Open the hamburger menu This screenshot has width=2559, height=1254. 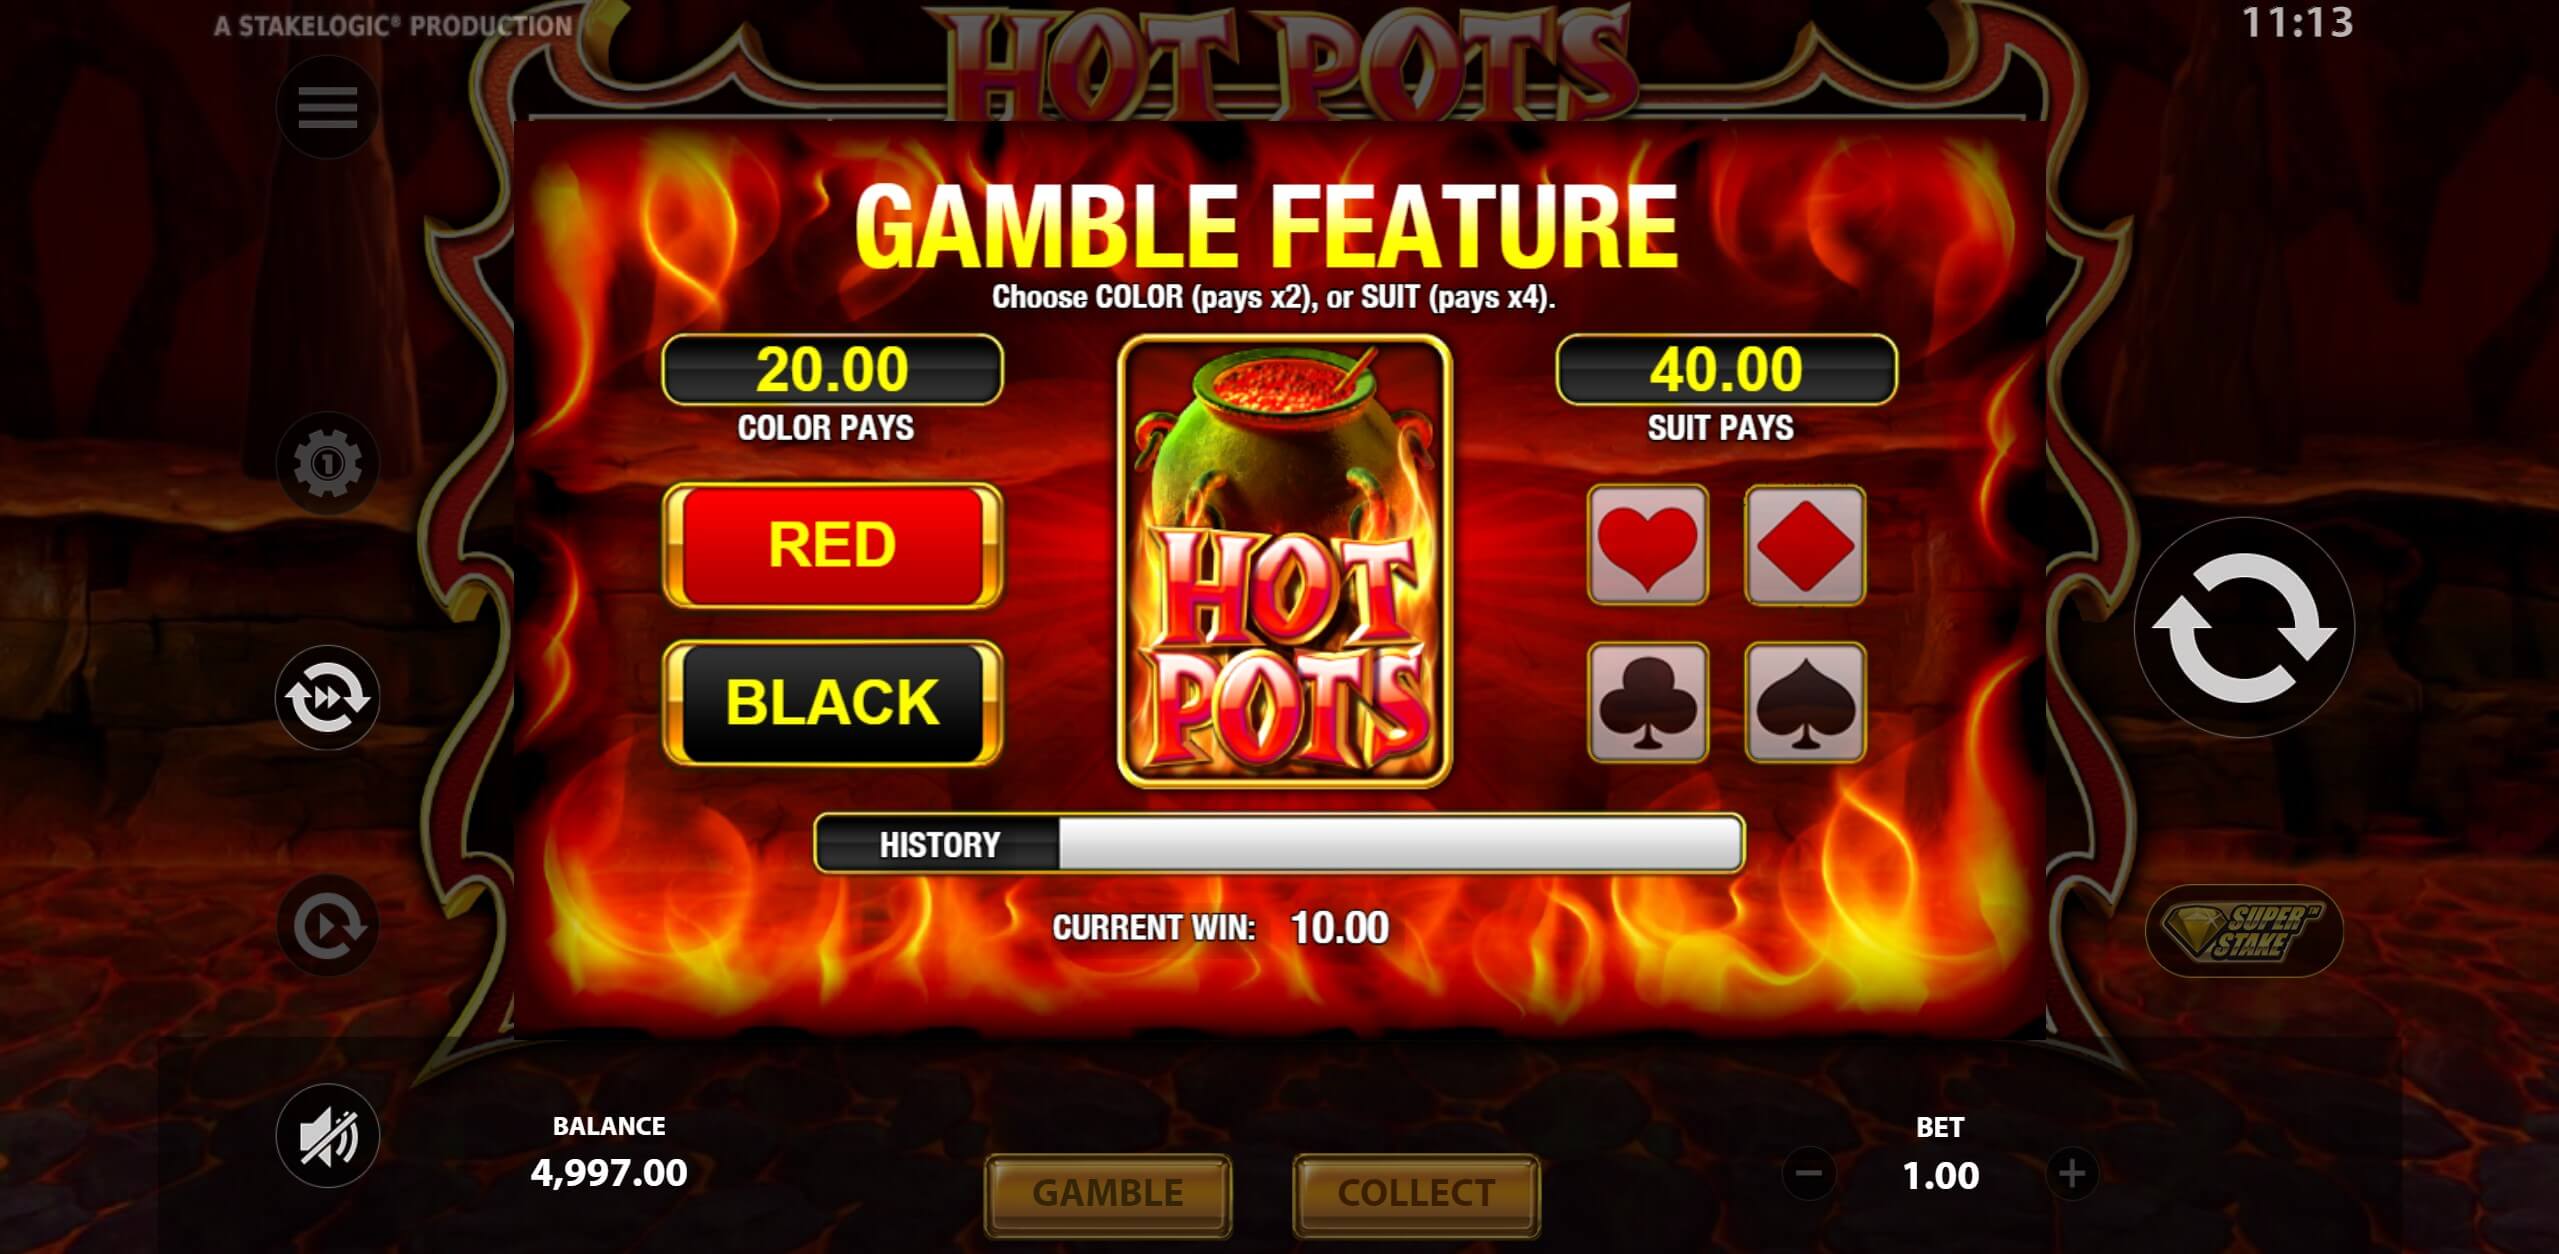[x=327, y=107]
